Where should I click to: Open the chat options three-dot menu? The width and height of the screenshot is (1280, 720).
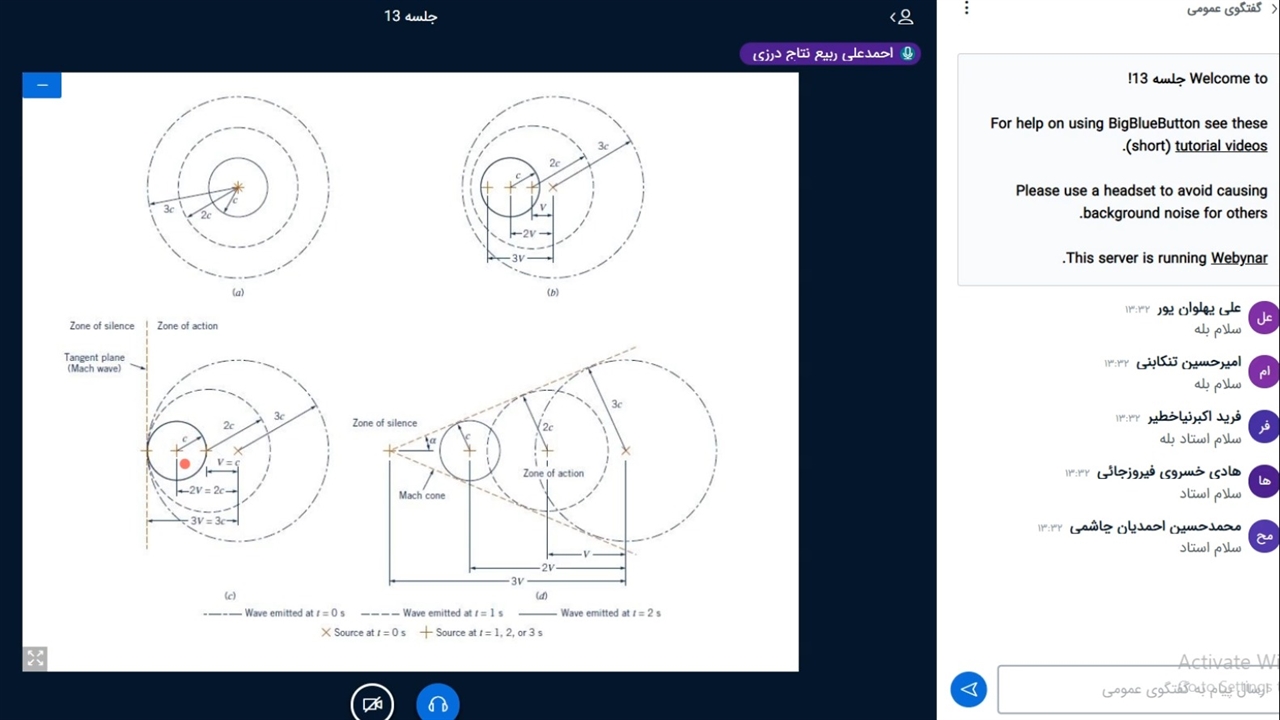966,9
